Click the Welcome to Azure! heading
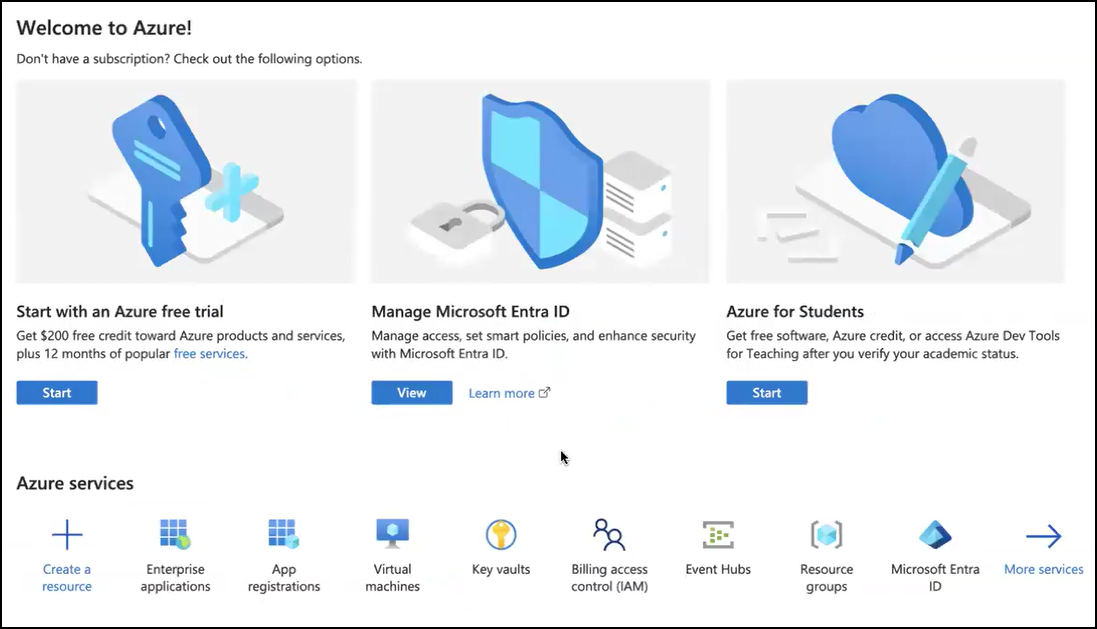This screenshot has height=629, width=1097. pyautogui.click(x=104, y=28)
